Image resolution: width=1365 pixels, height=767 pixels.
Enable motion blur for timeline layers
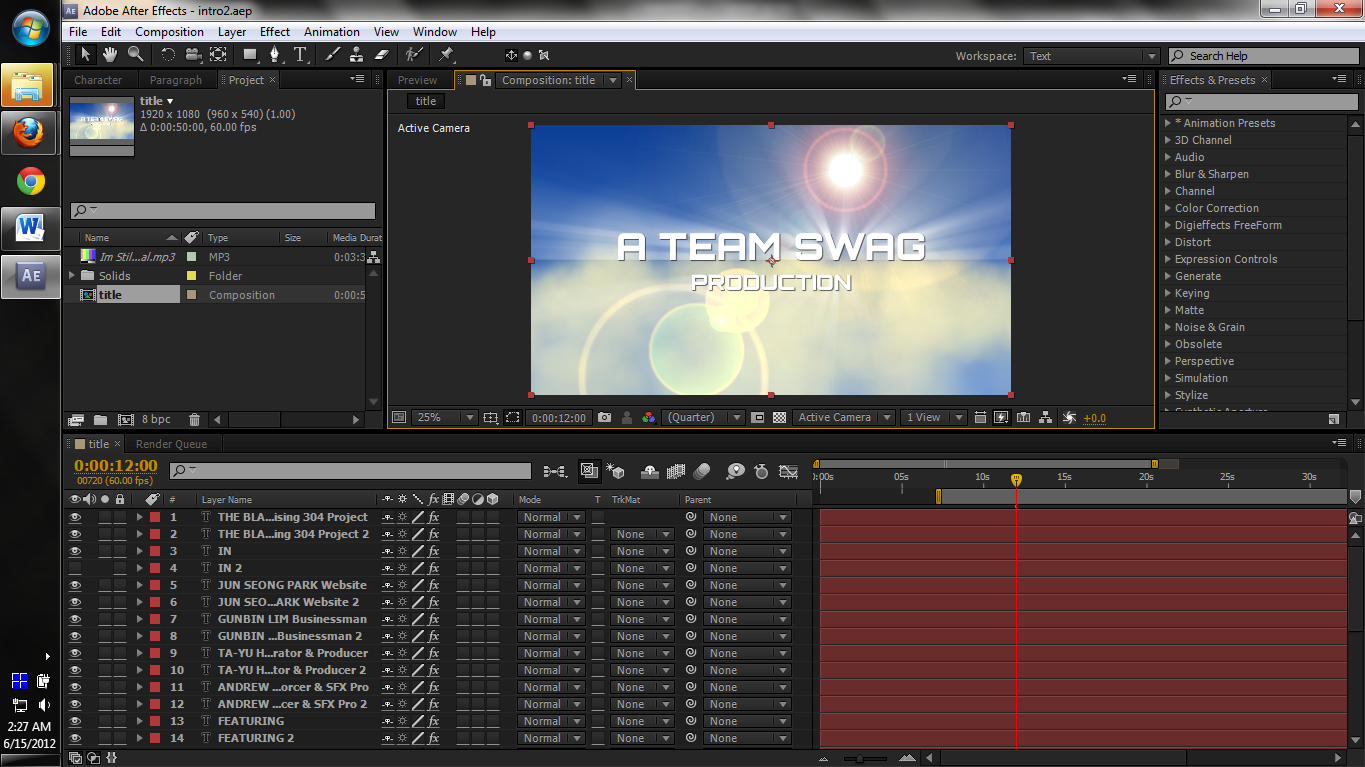pyautogui.click(x=702, y=470)
